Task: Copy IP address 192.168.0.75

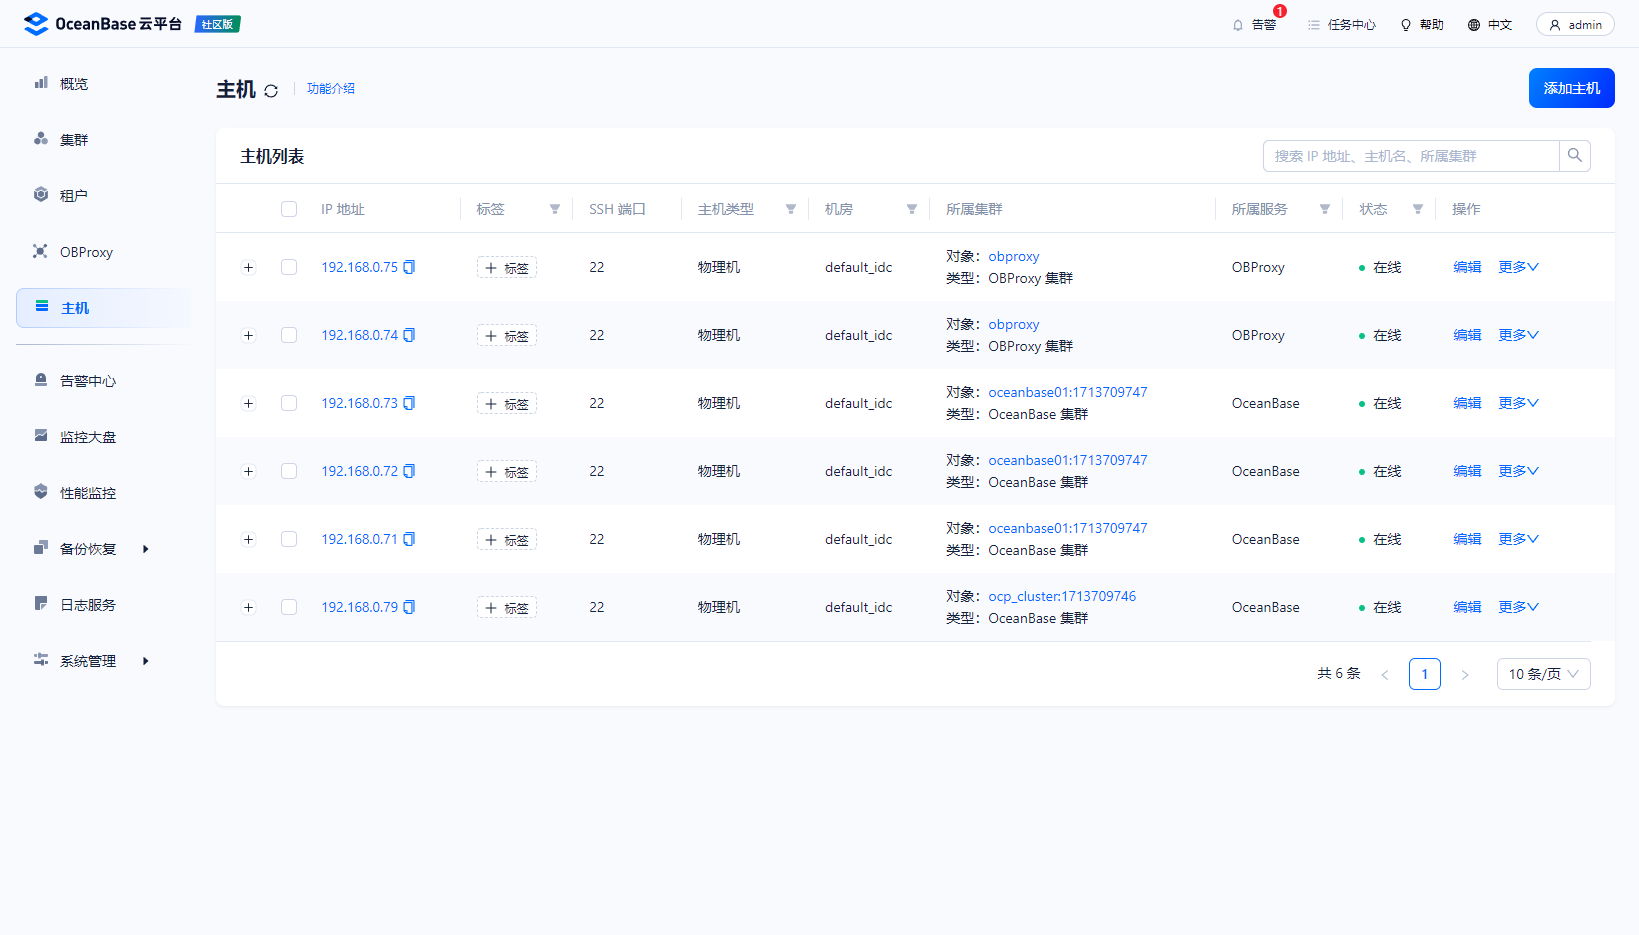Action: [409, 267]
